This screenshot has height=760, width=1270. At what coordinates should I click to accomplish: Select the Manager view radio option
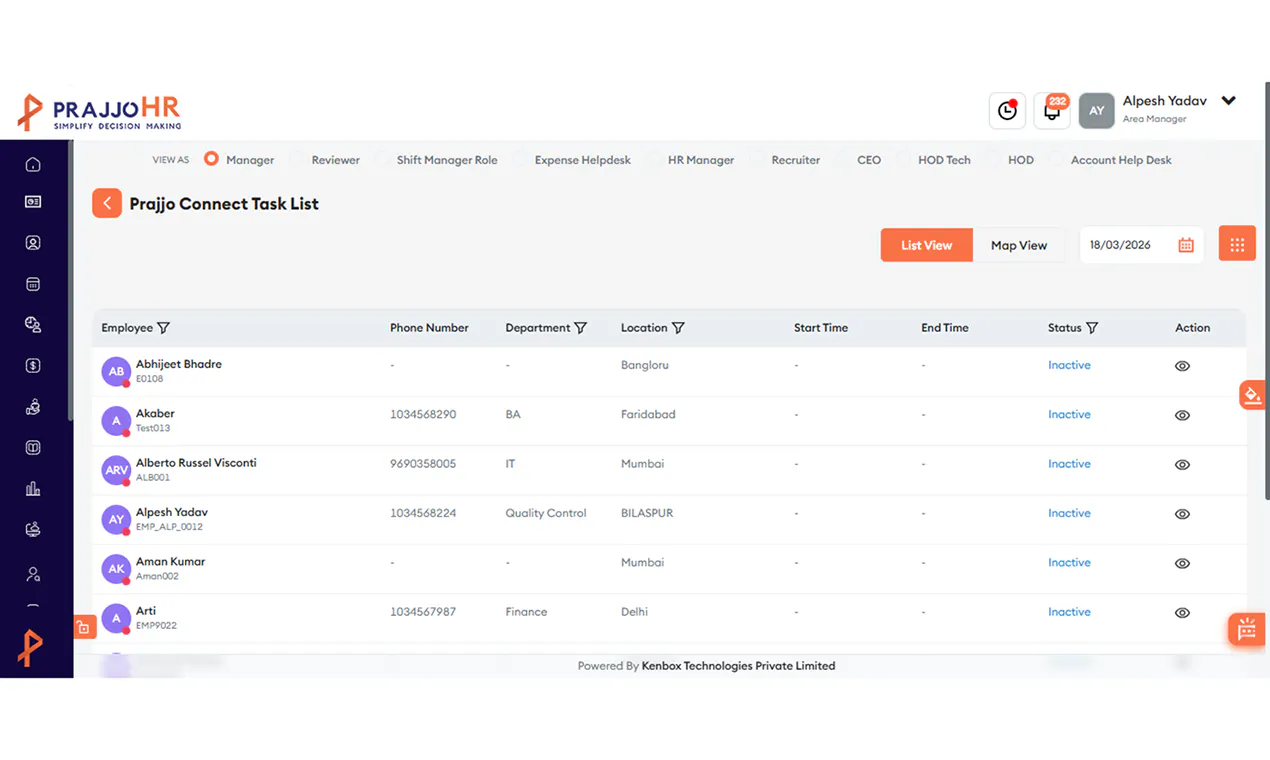pyautogui.click(x=211, y=159)
